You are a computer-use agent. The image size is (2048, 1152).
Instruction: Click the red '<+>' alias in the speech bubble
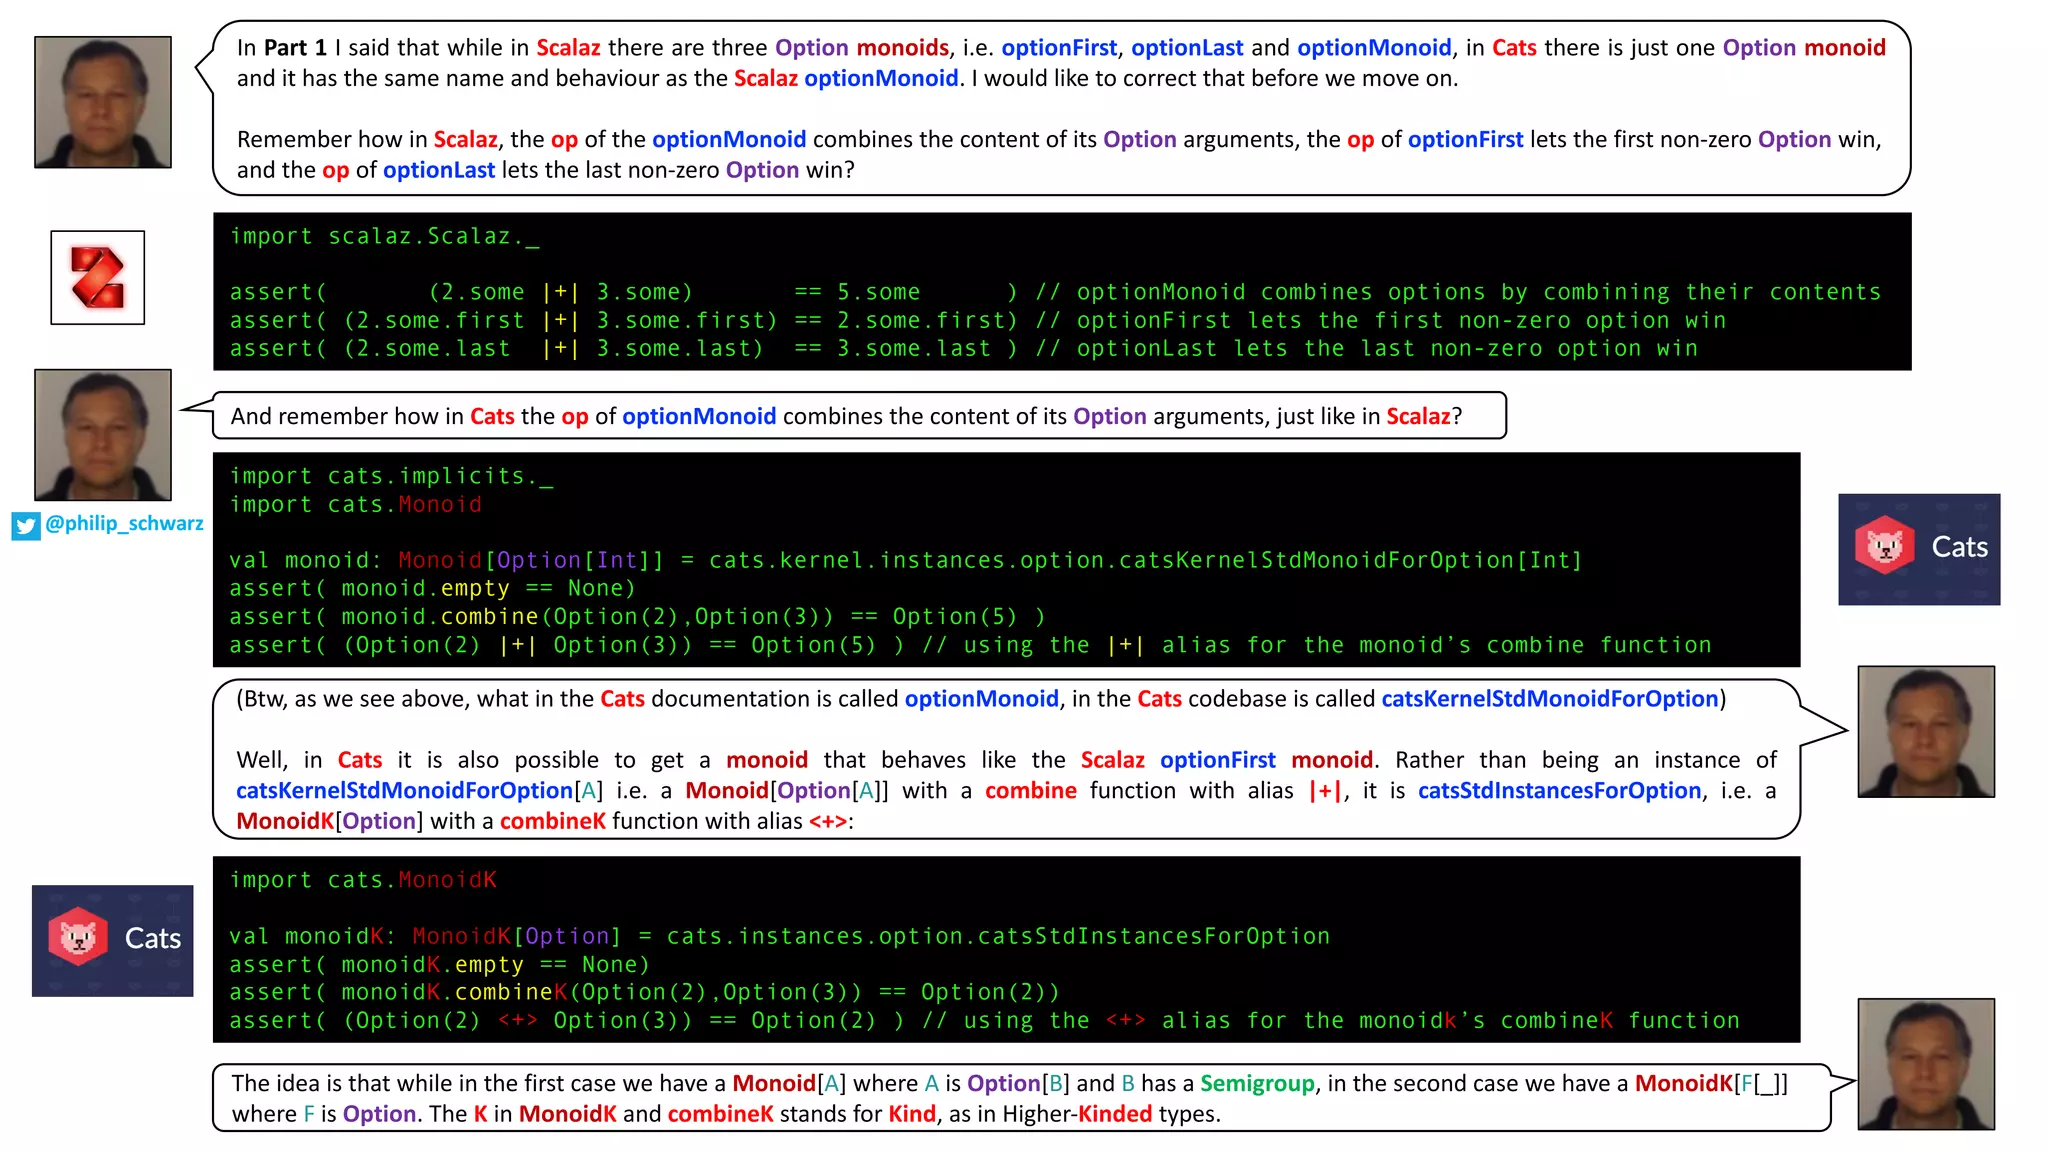pos(827,821)
